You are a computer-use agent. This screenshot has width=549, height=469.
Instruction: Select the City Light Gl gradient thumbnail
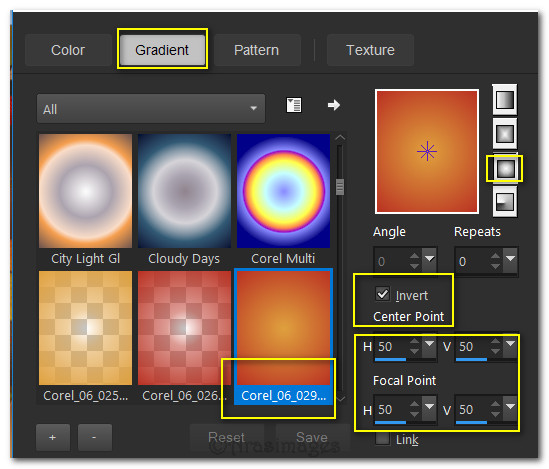pyautogui.click(x=85, y=191)
